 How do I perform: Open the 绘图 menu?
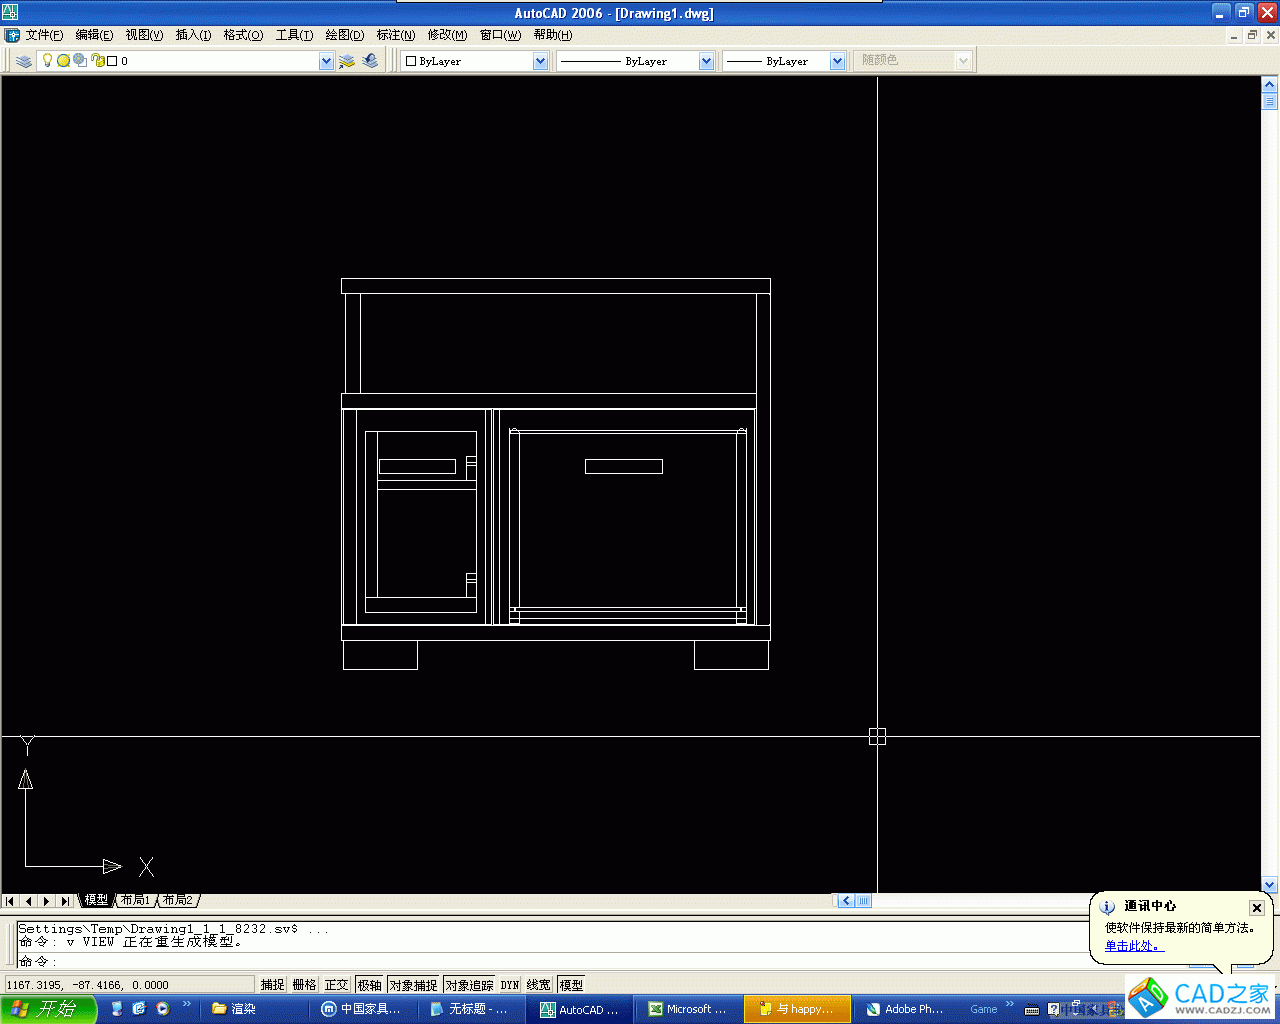coord(343,34)
